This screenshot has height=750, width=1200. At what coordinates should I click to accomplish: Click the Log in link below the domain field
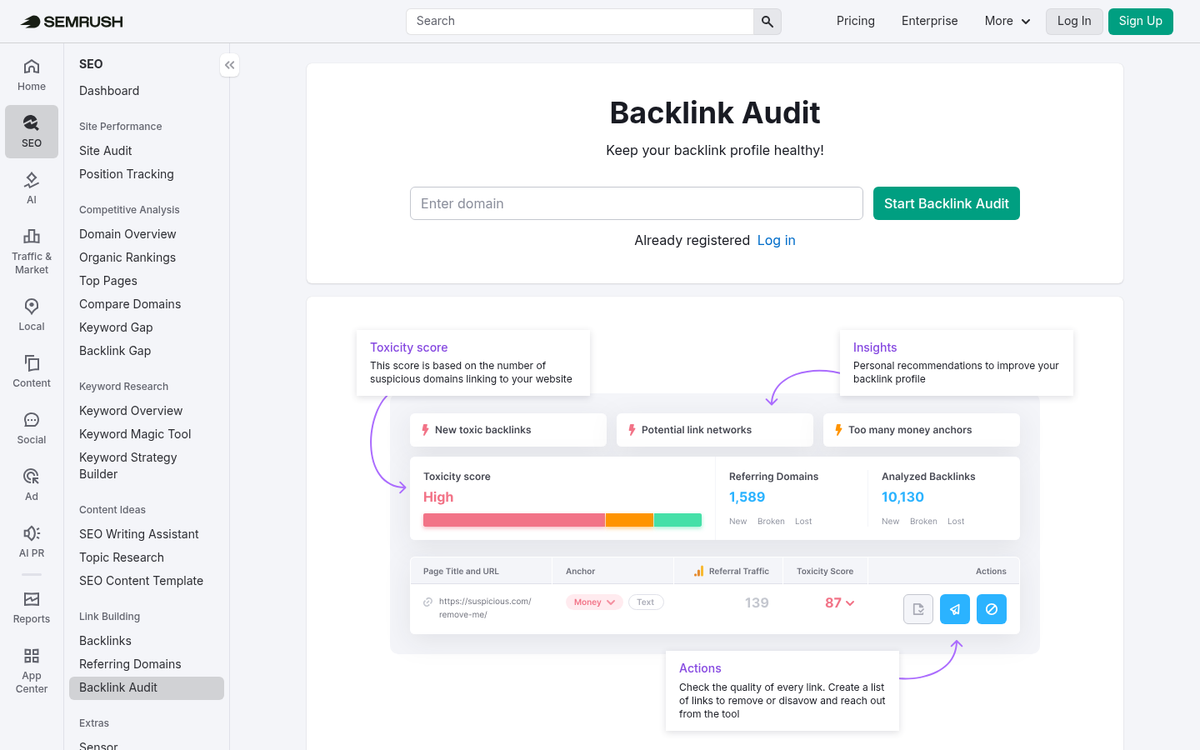(776, 240)
